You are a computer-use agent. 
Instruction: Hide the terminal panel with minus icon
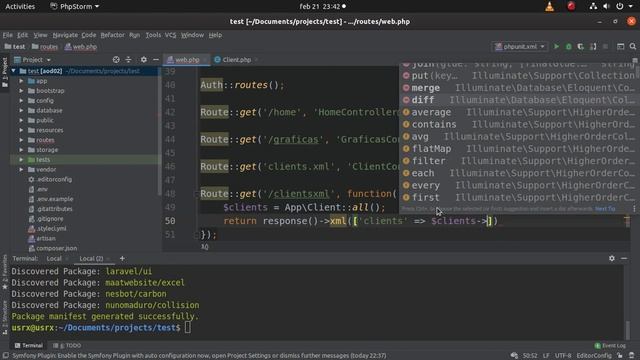click(x=624, y=258)
